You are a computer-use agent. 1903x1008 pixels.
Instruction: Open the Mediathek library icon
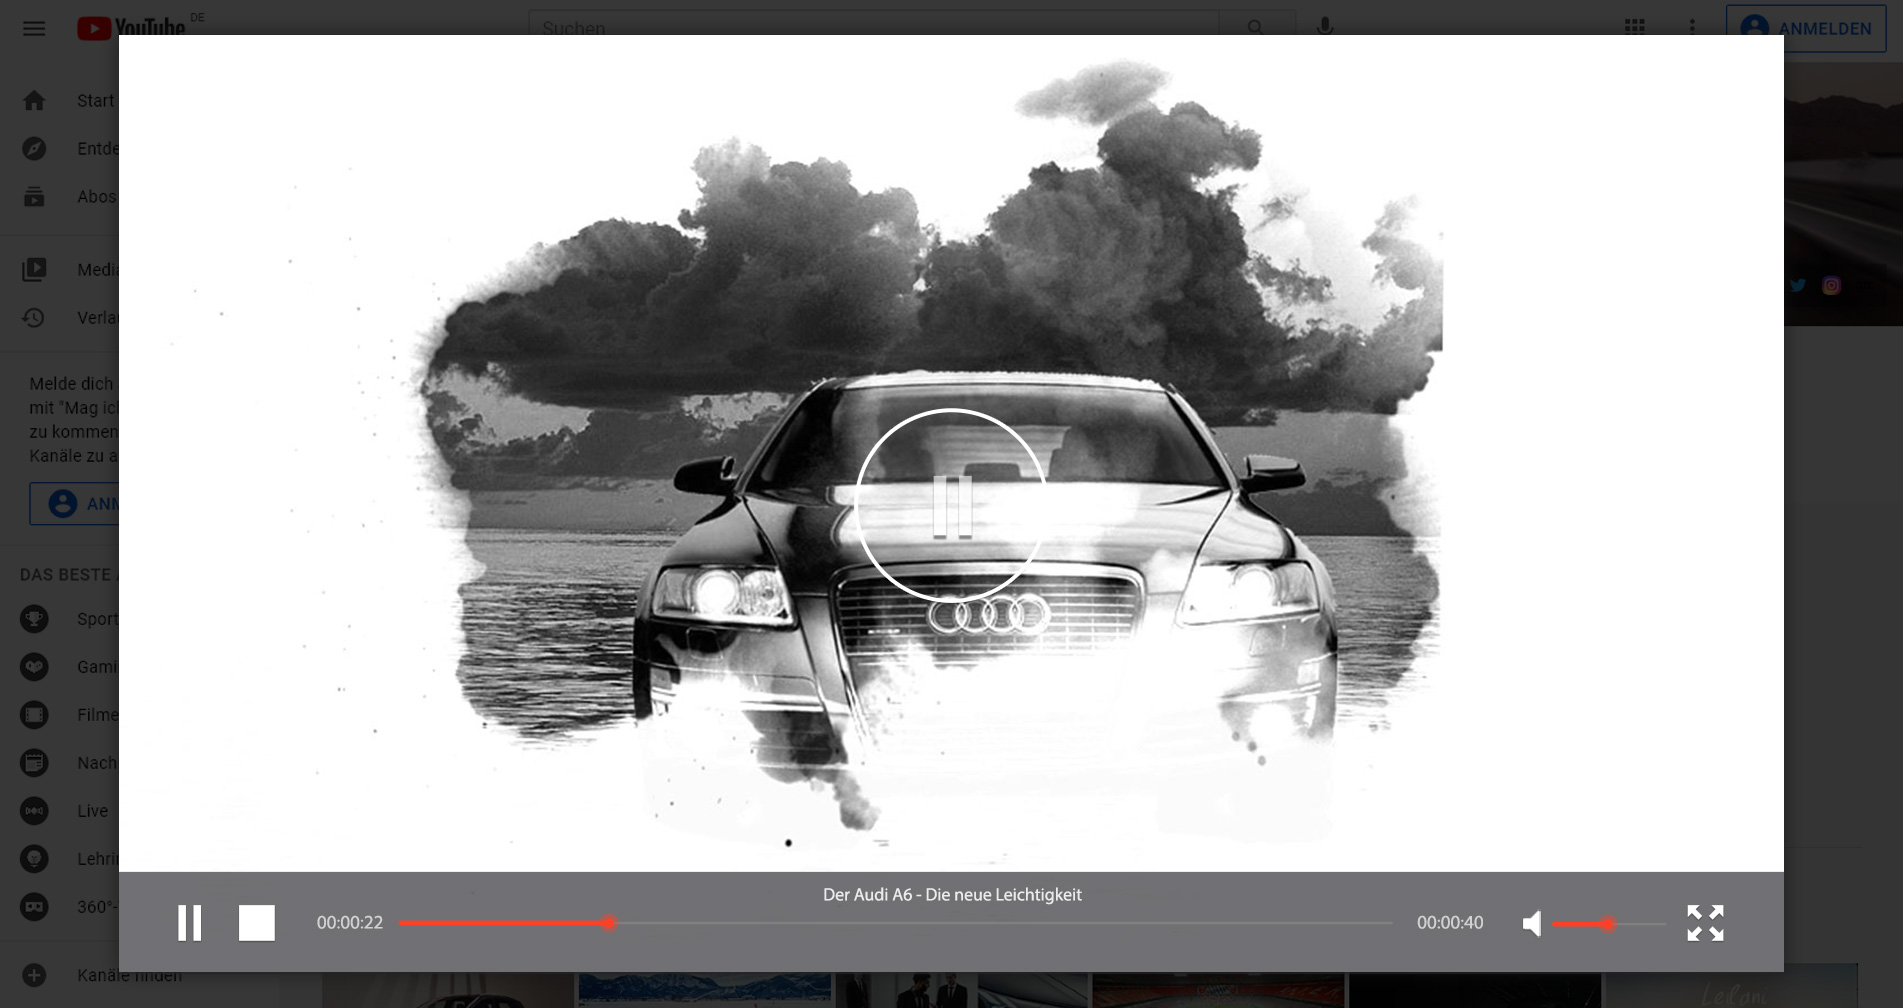click(34, 270)
